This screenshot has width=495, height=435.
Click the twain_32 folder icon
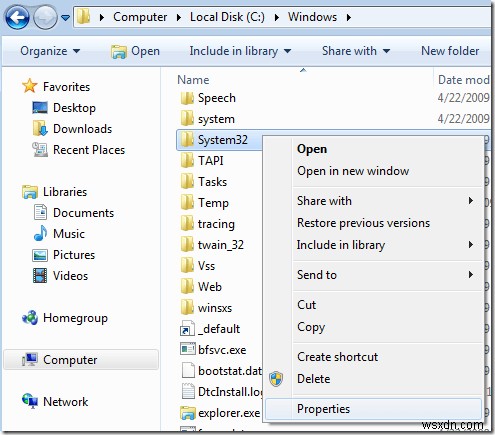pos(187,245)
